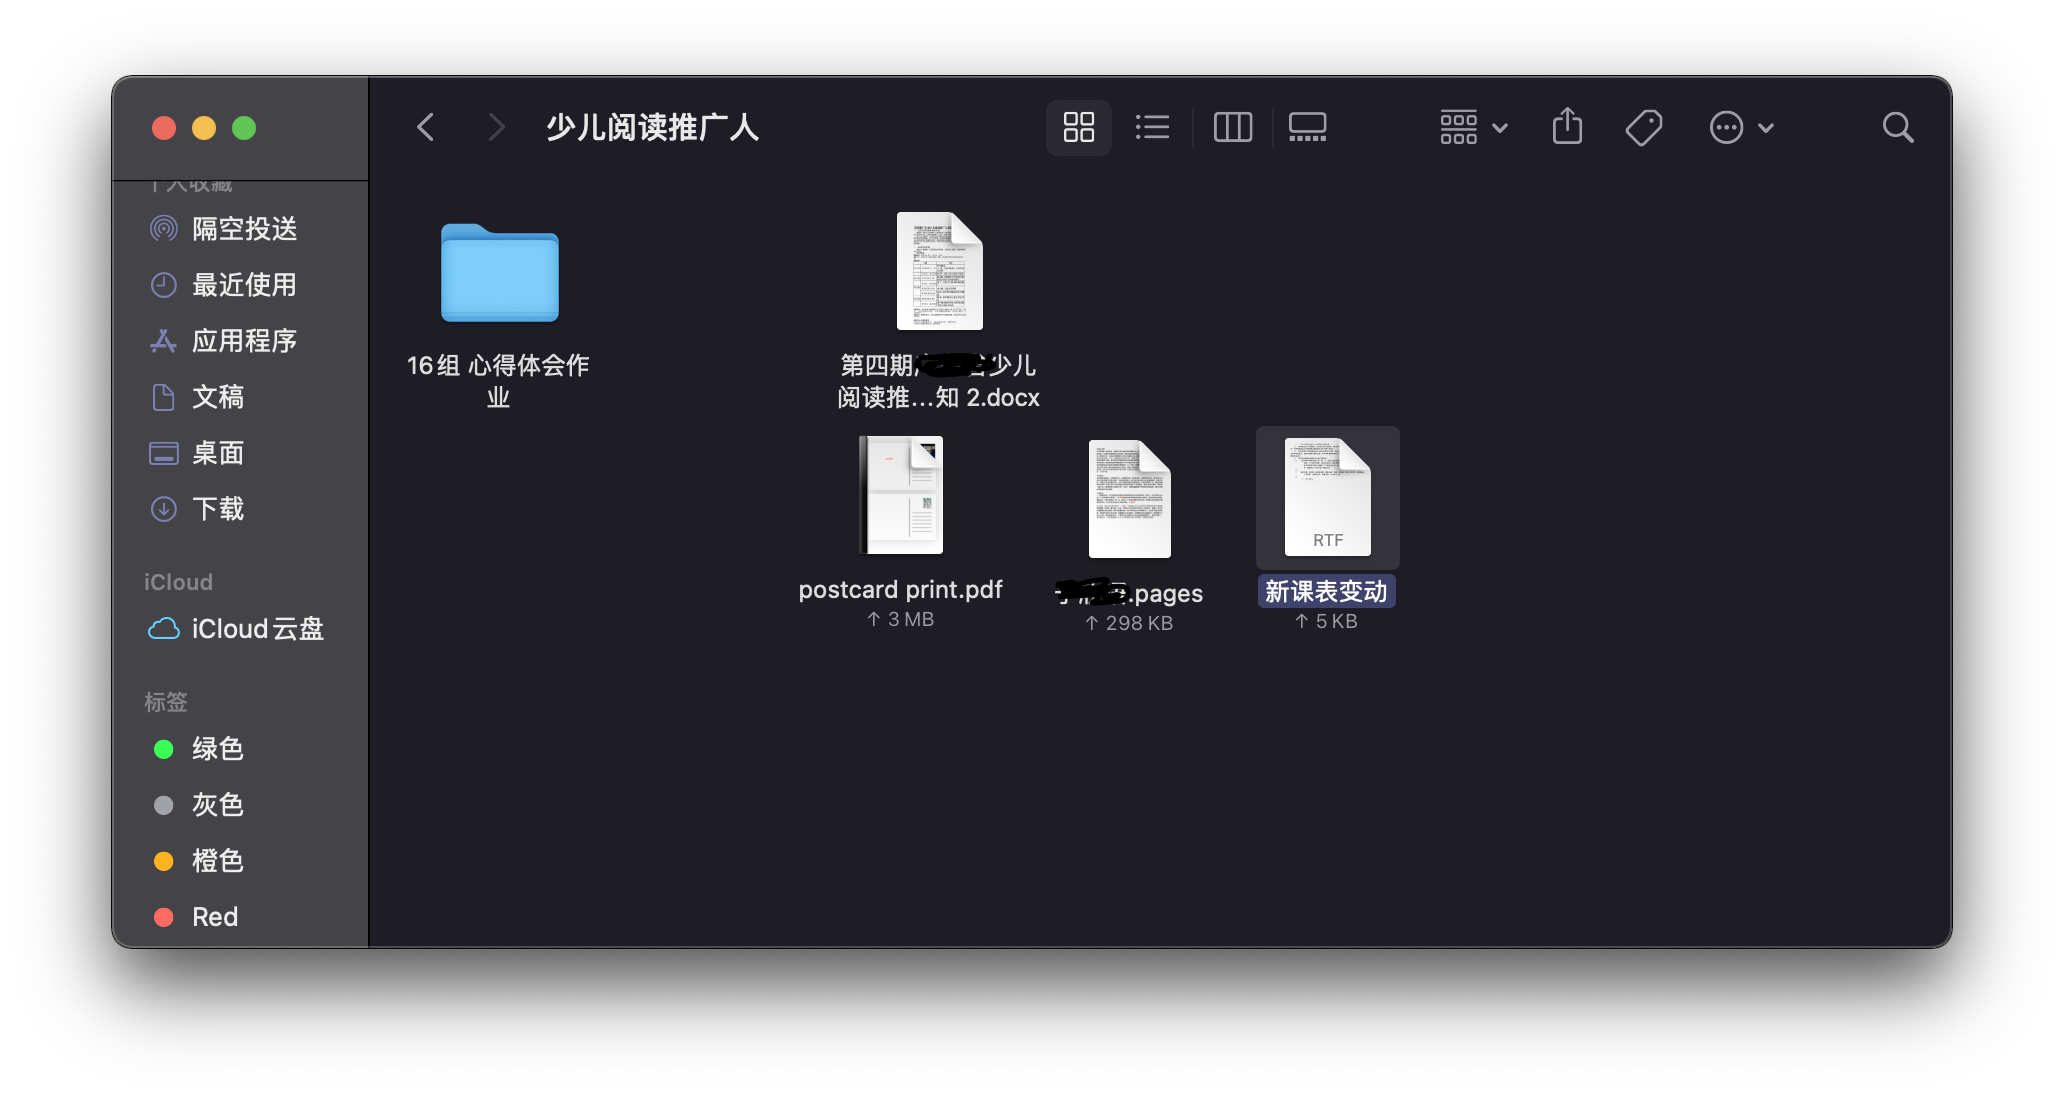Switch to gallery view
2064x1096 pixels.
pos(1307,127)
